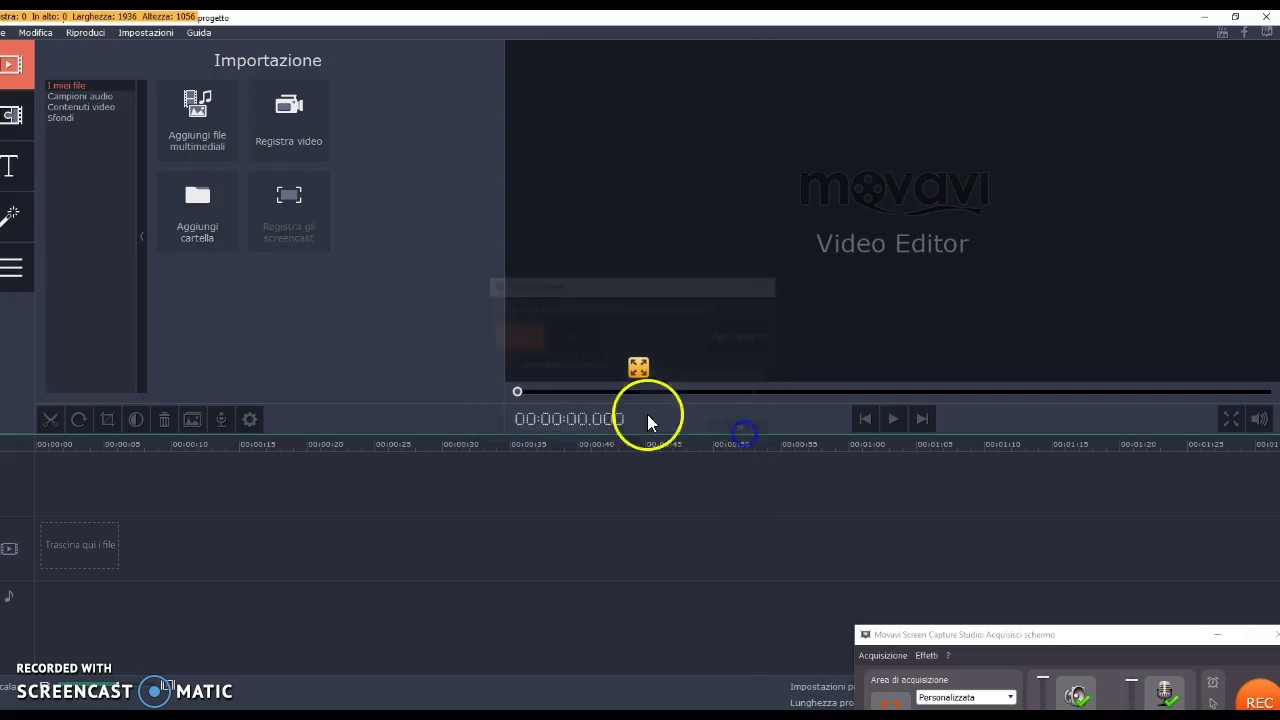Toggle fullscreen preview mode

[x=1231, y=419]
